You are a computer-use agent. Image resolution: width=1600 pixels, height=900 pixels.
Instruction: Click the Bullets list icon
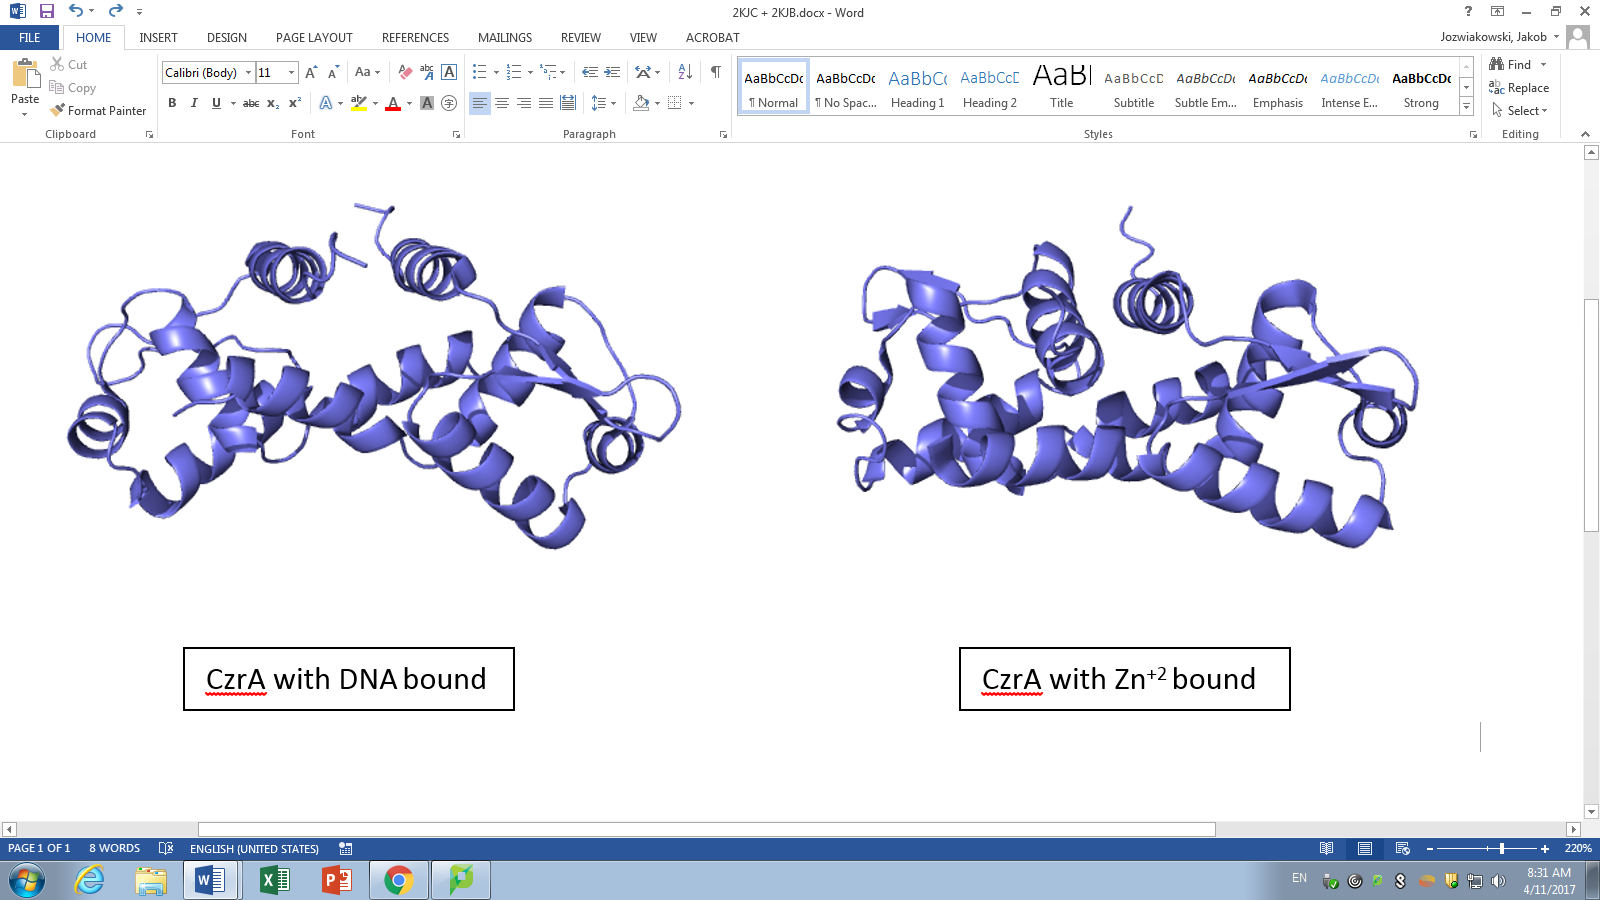pos(480,72)
